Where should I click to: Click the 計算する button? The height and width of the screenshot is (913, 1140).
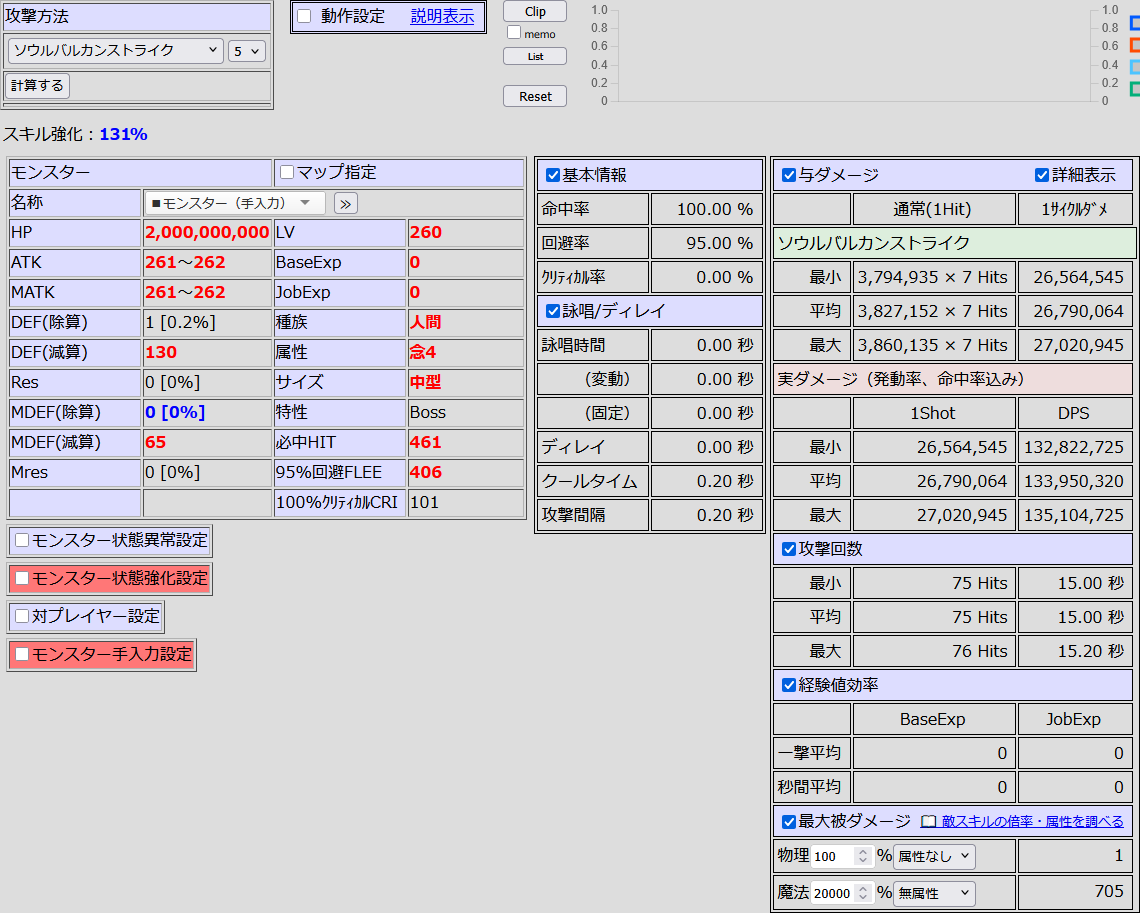[x=38, y=86]
